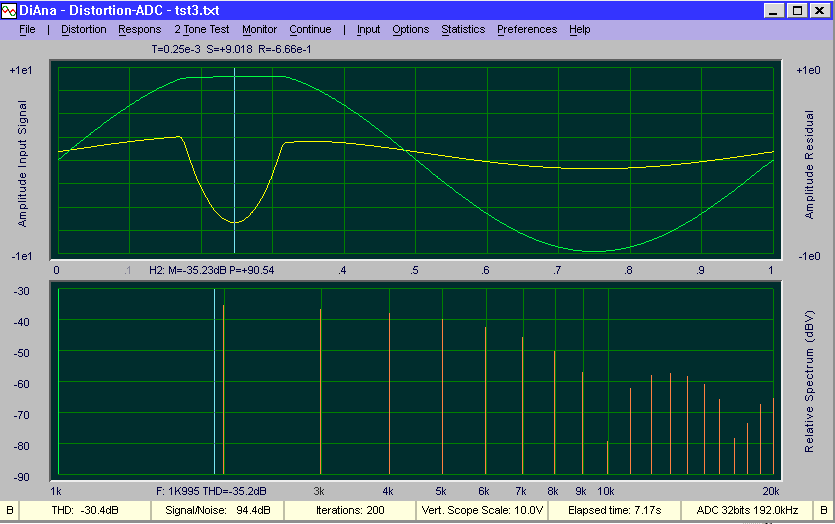Click the THD -30.4dB status field
The image size is (835, 524).
pos(85,510)
